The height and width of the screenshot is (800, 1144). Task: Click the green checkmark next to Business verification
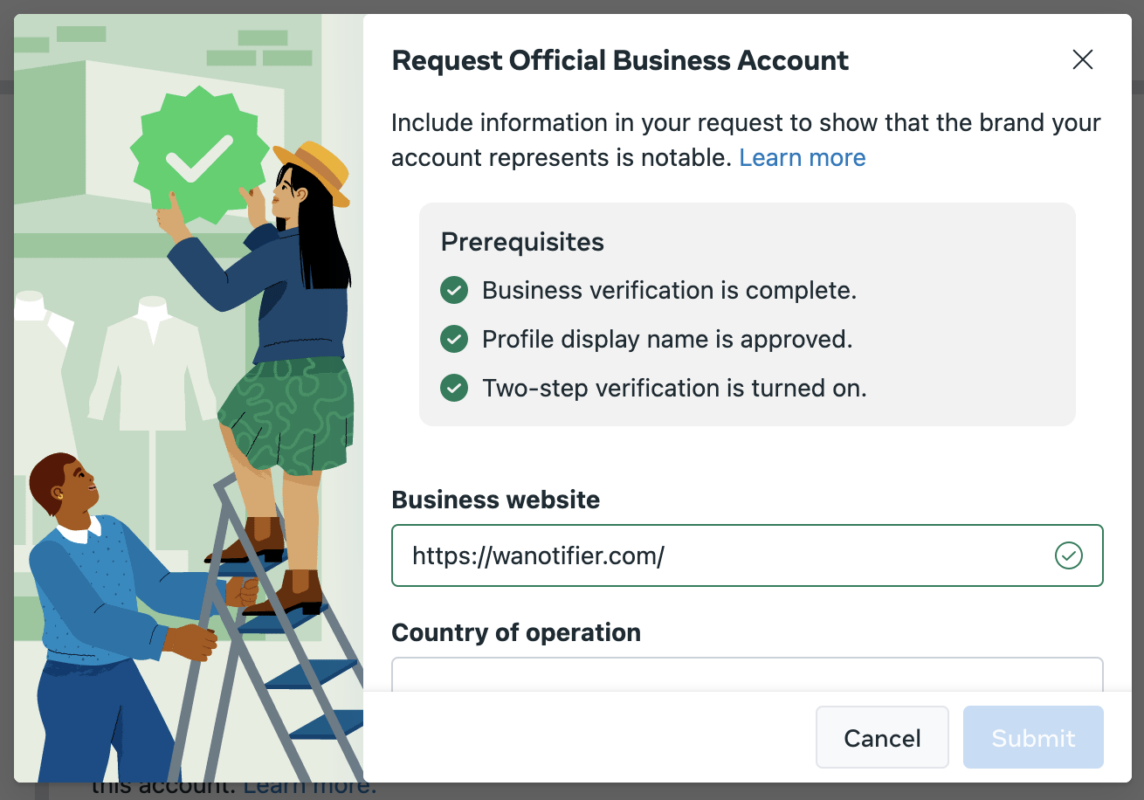[x=454, y=290]
